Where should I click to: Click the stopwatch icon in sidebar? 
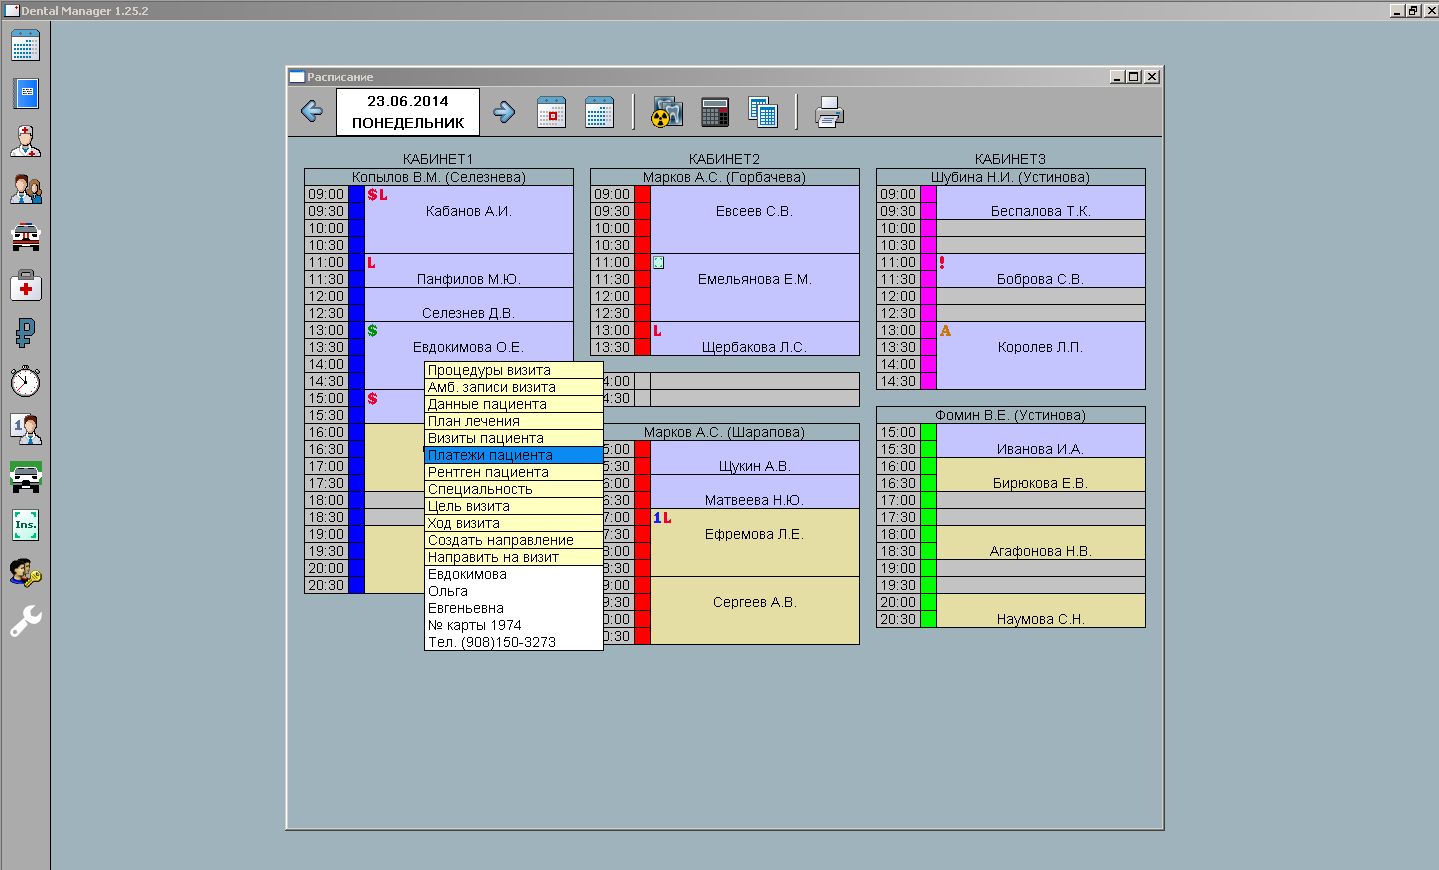click(26, 381)
